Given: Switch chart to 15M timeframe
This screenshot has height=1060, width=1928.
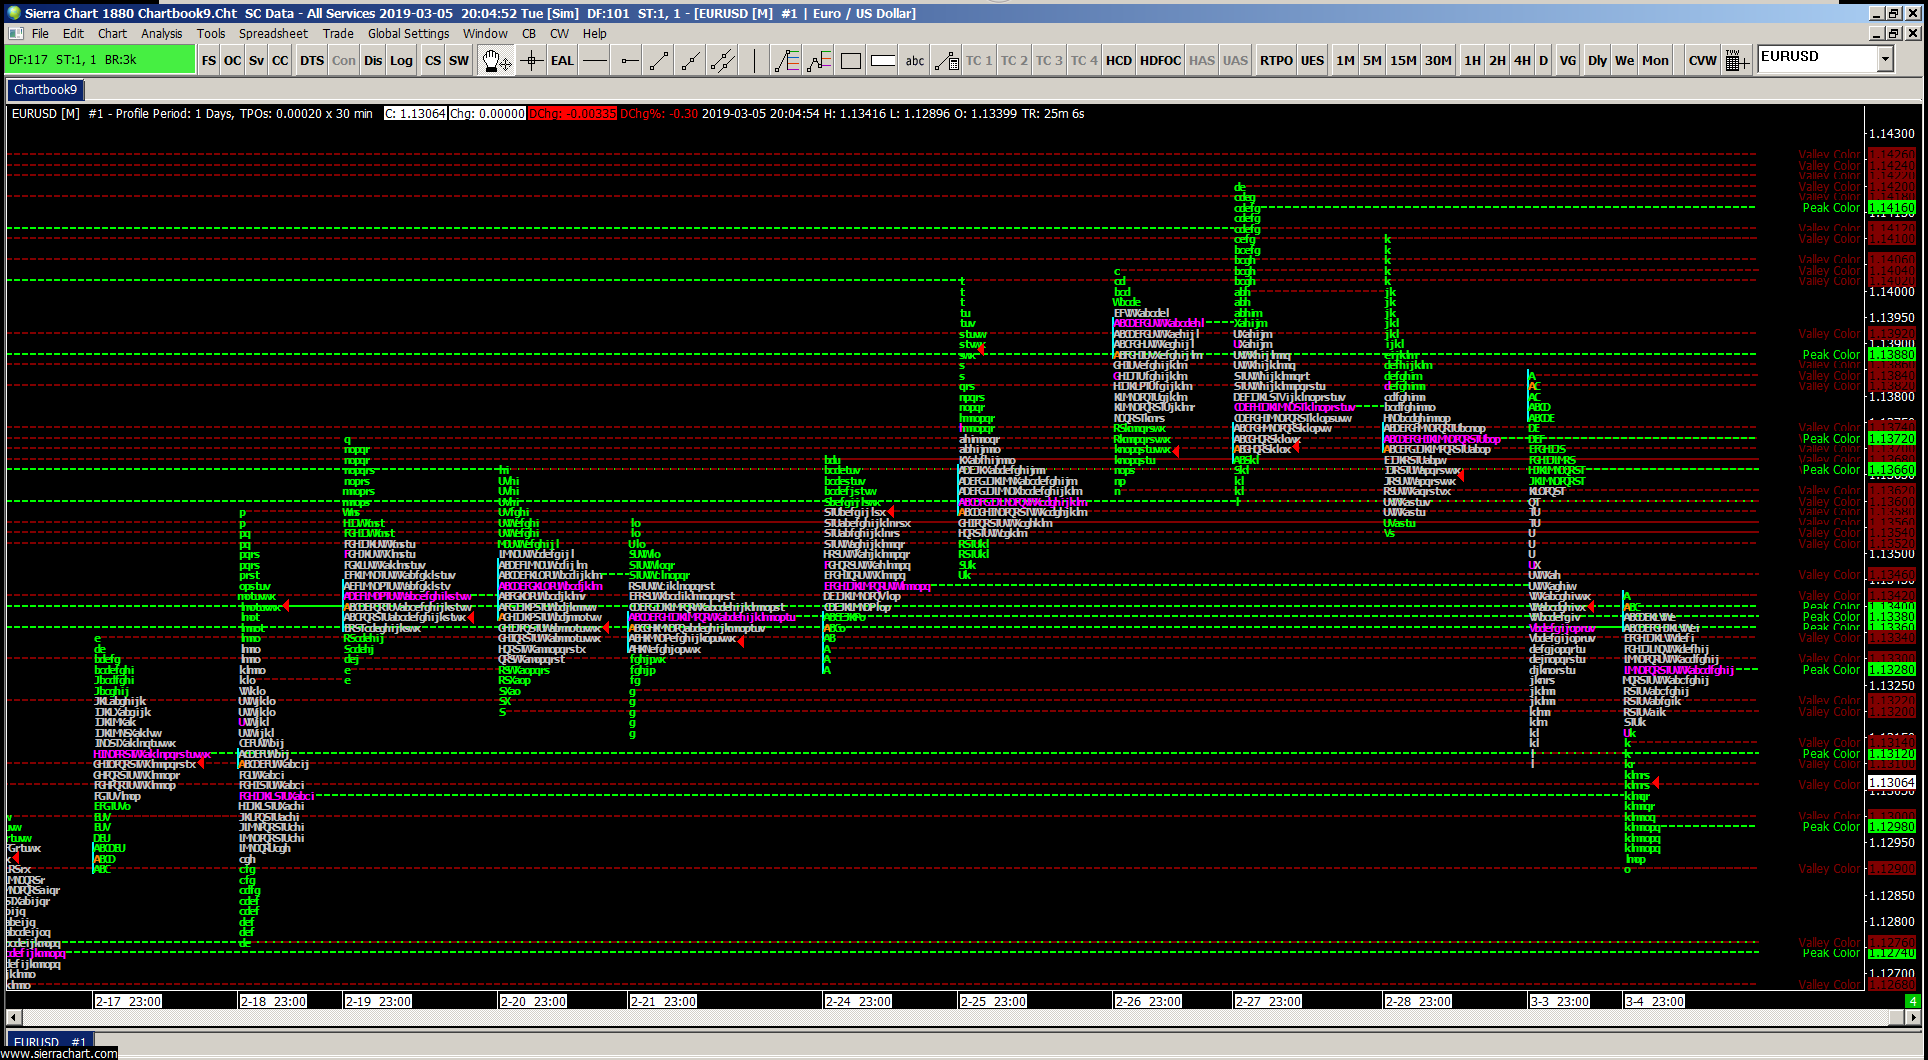Looking at the screenshot, I should (x=1403, y=61).
